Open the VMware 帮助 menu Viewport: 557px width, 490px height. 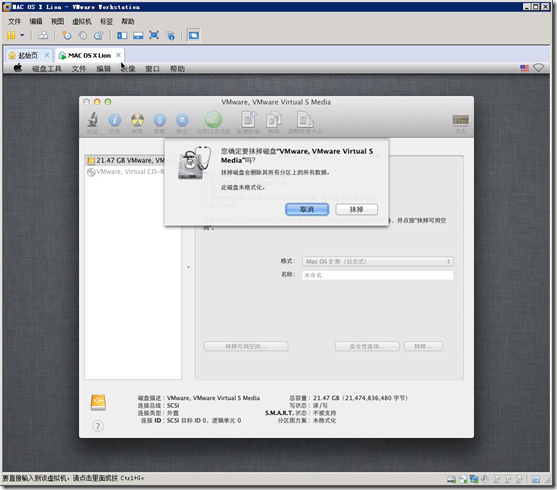128,22
